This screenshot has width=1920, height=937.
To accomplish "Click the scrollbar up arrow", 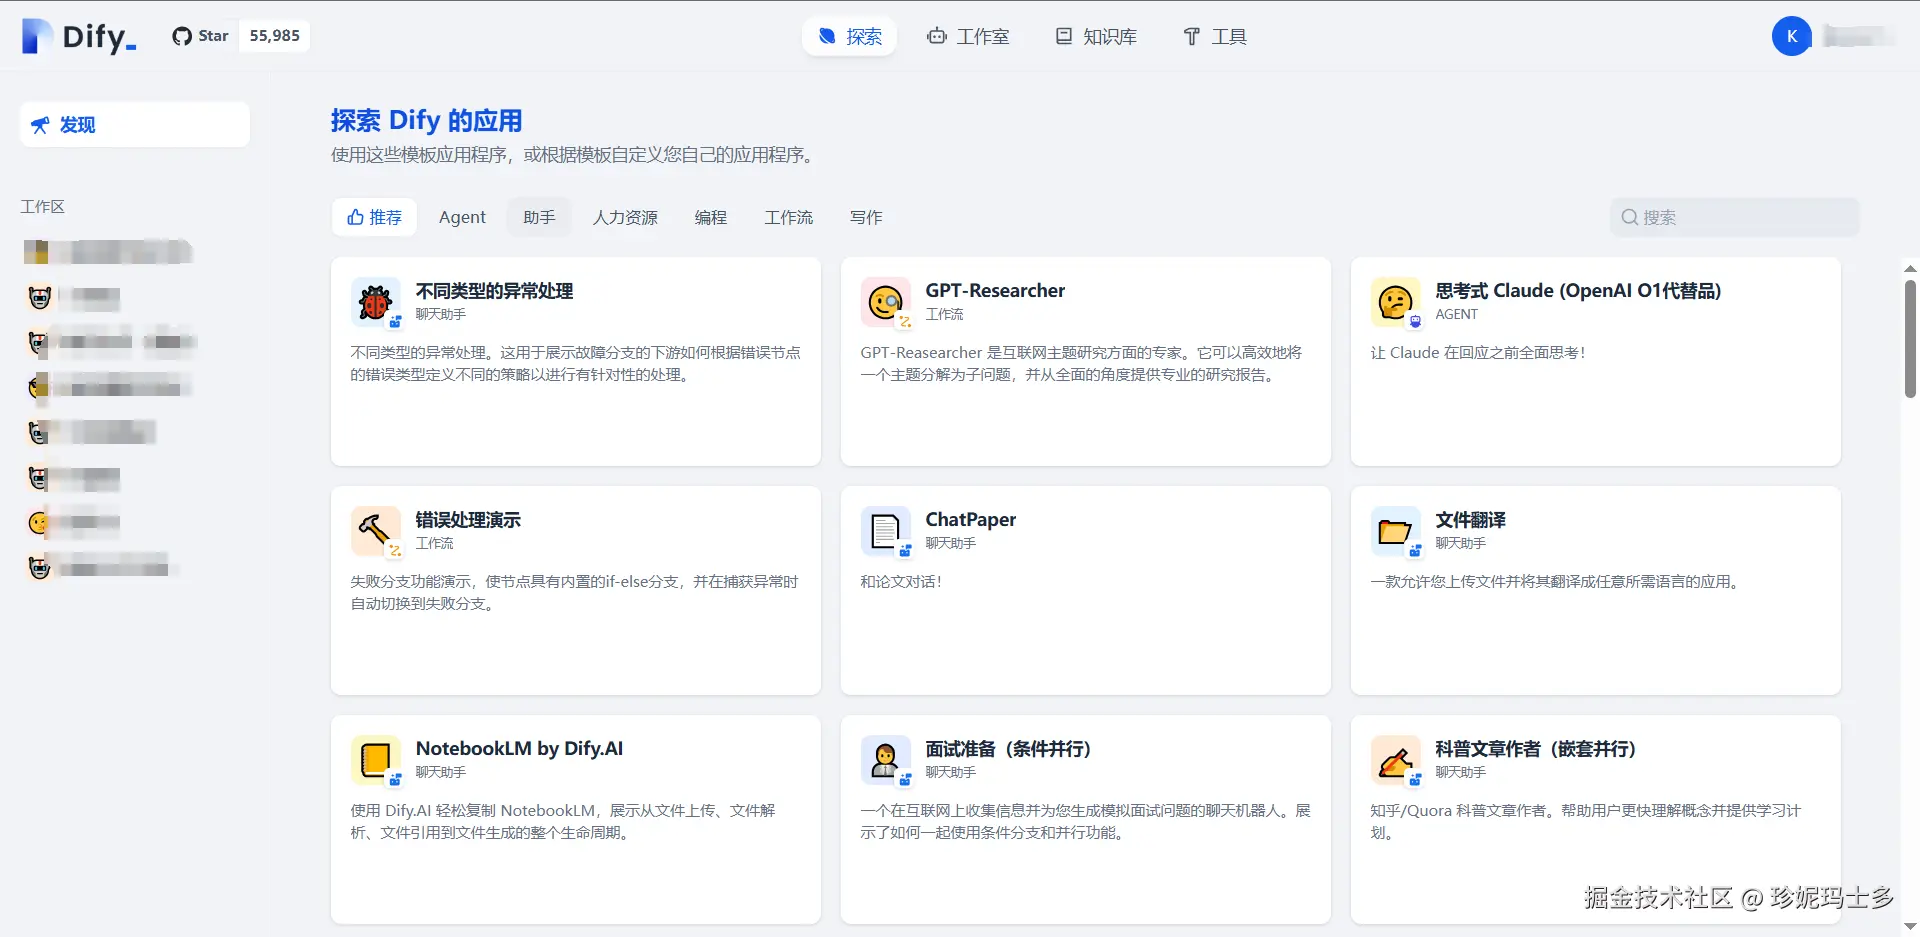I will (x=1910, y=268).
